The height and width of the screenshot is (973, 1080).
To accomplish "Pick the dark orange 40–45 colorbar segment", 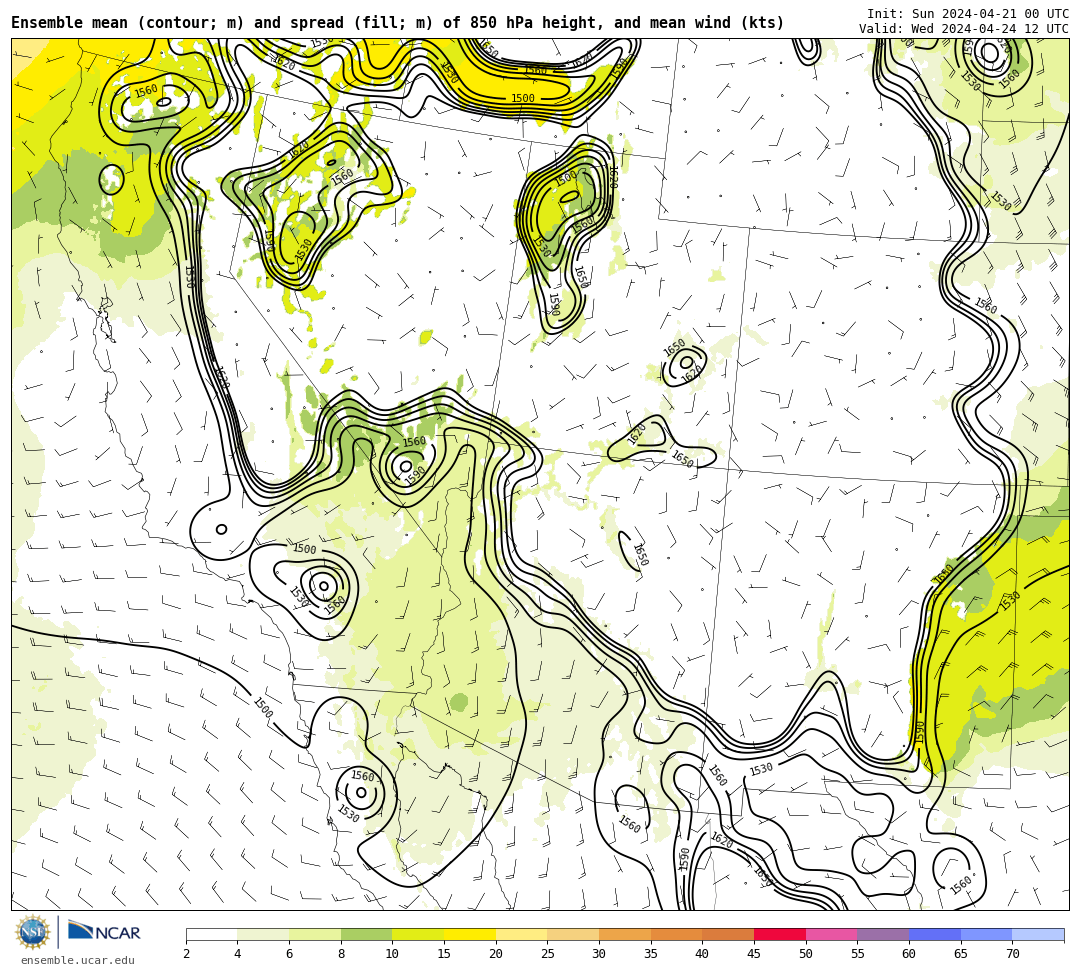I will point(728,934).
